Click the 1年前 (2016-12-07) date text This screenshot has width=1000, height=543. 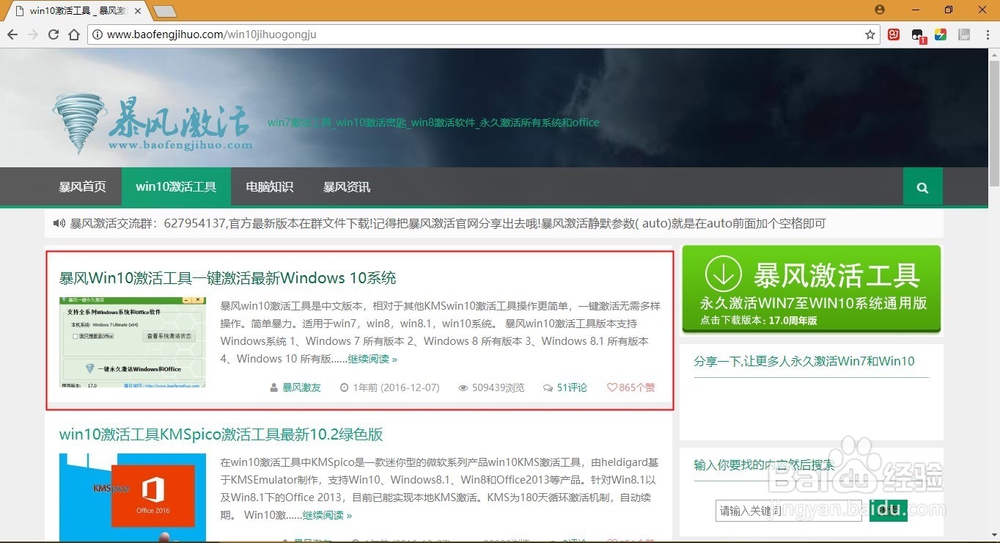[x=395, y=387]
